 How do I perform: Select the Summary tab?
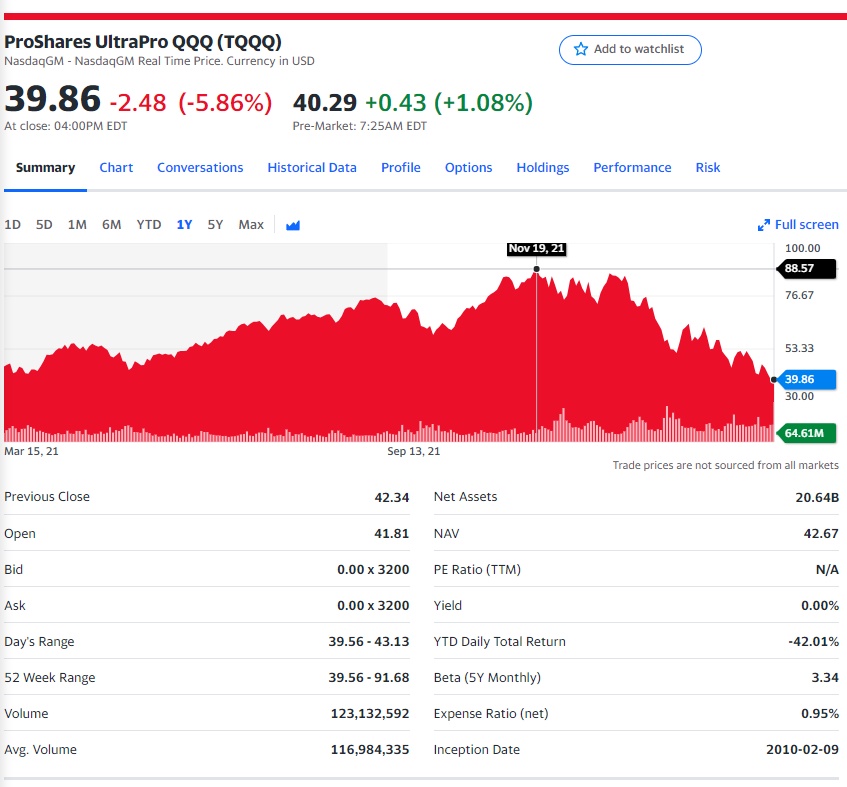pos(45,167)
